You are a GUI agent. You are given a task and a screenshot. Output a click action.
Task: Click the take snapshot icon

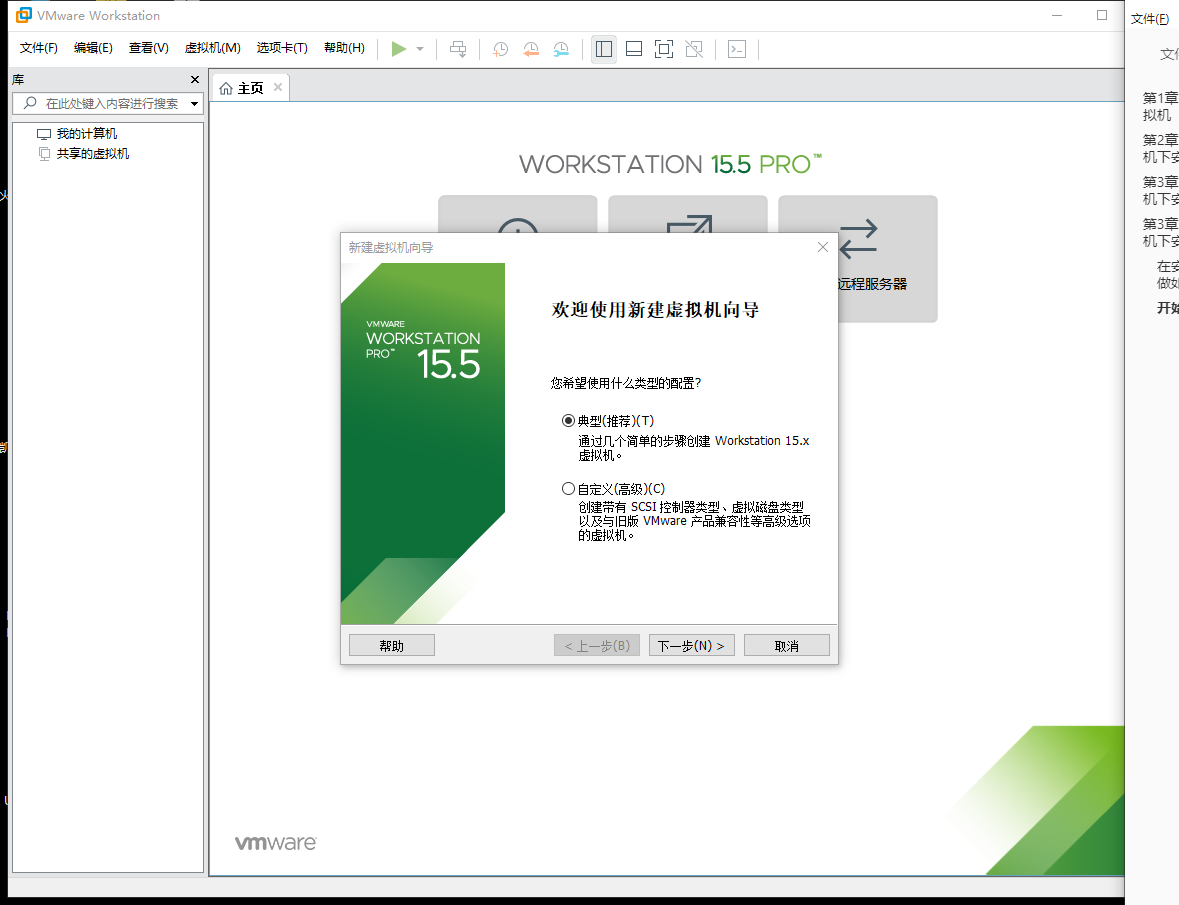[500, 50]
